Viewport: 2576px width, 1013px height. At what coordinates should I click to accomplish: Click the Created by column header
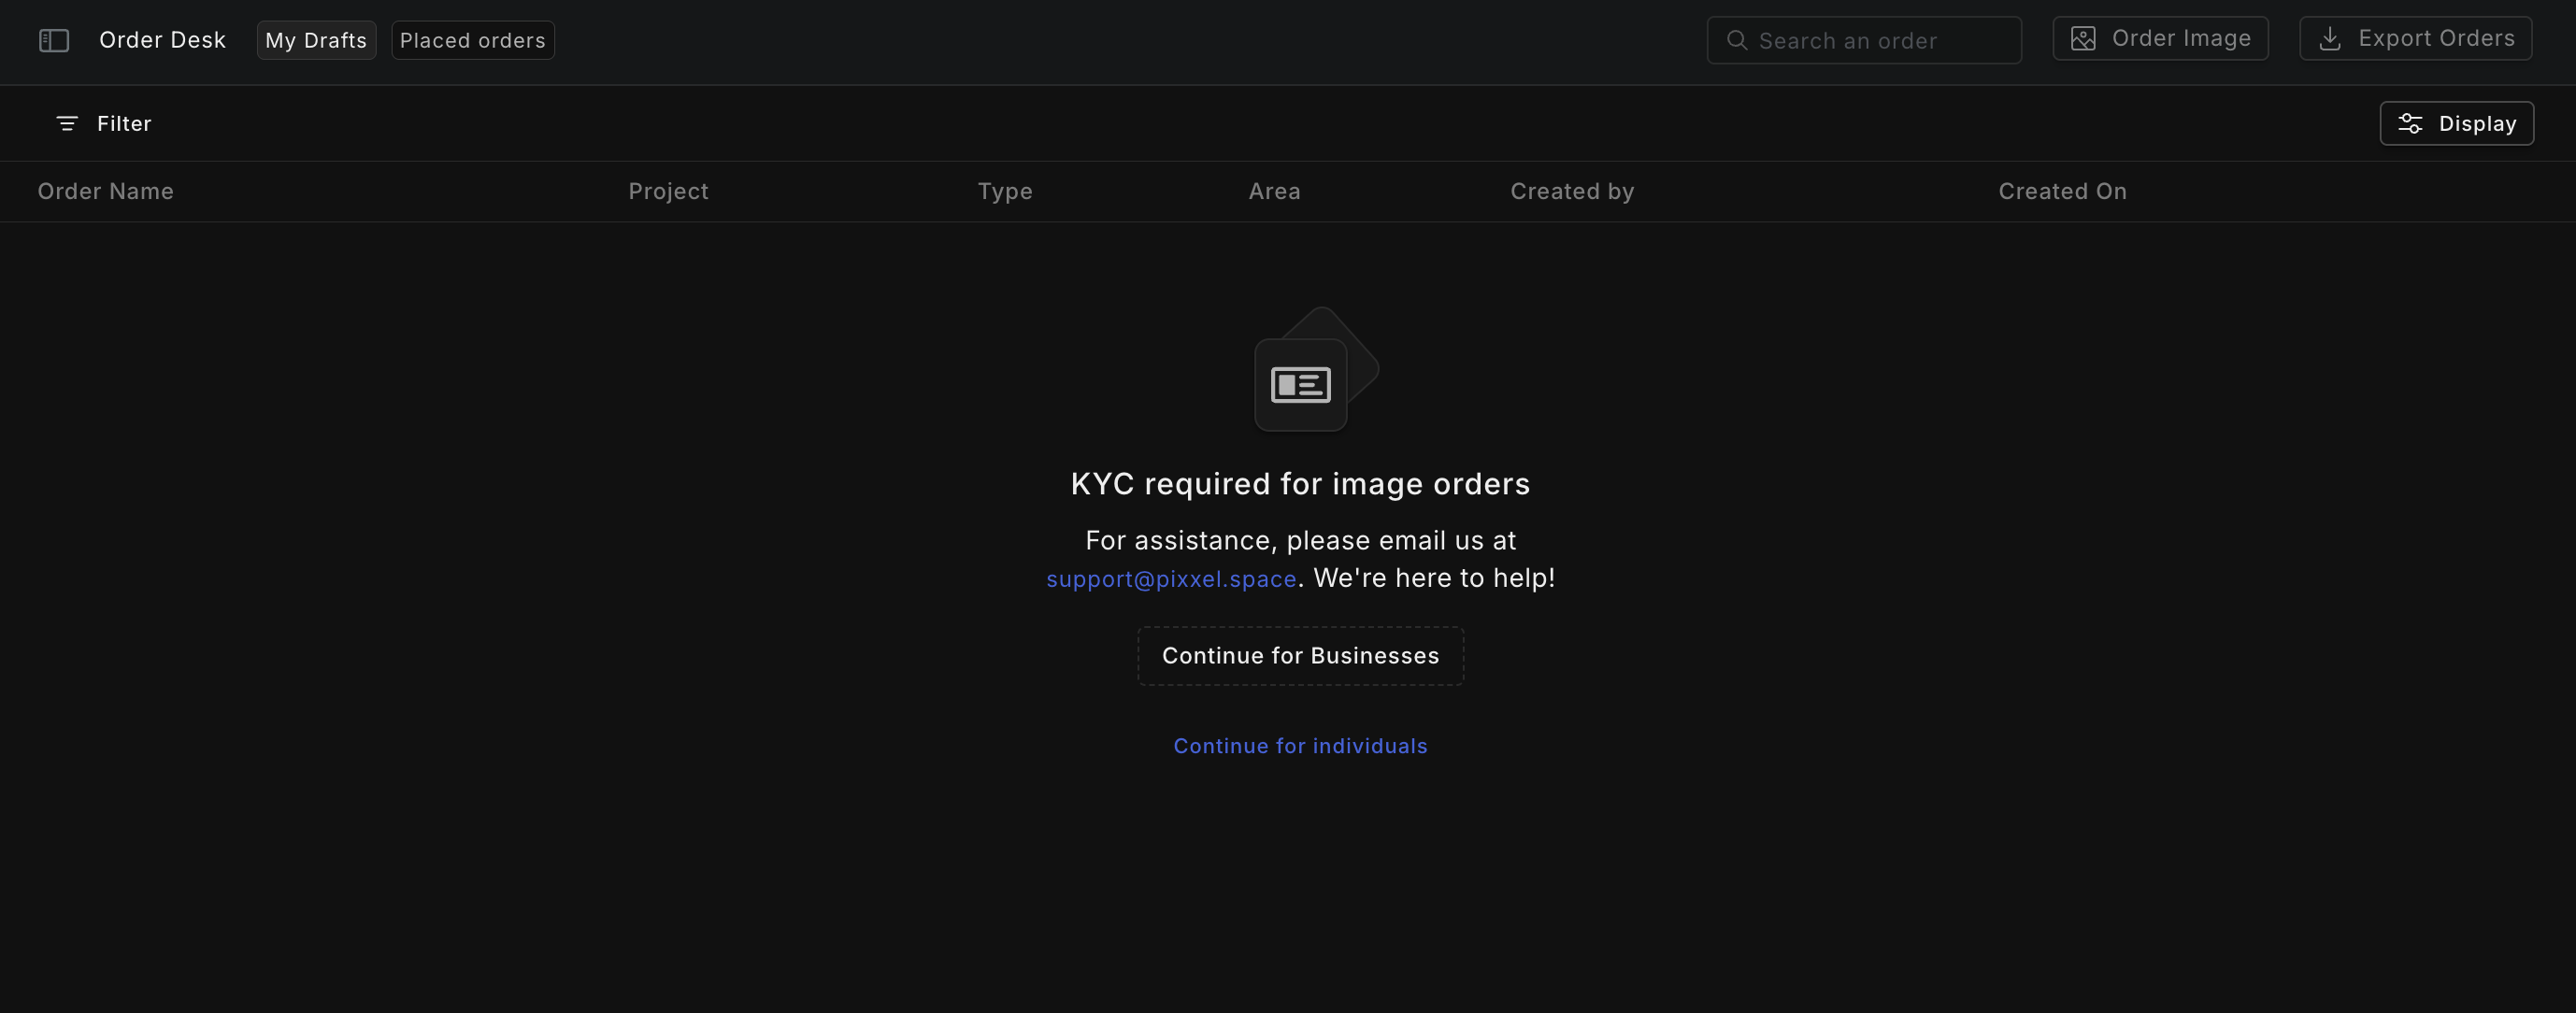1572,191
